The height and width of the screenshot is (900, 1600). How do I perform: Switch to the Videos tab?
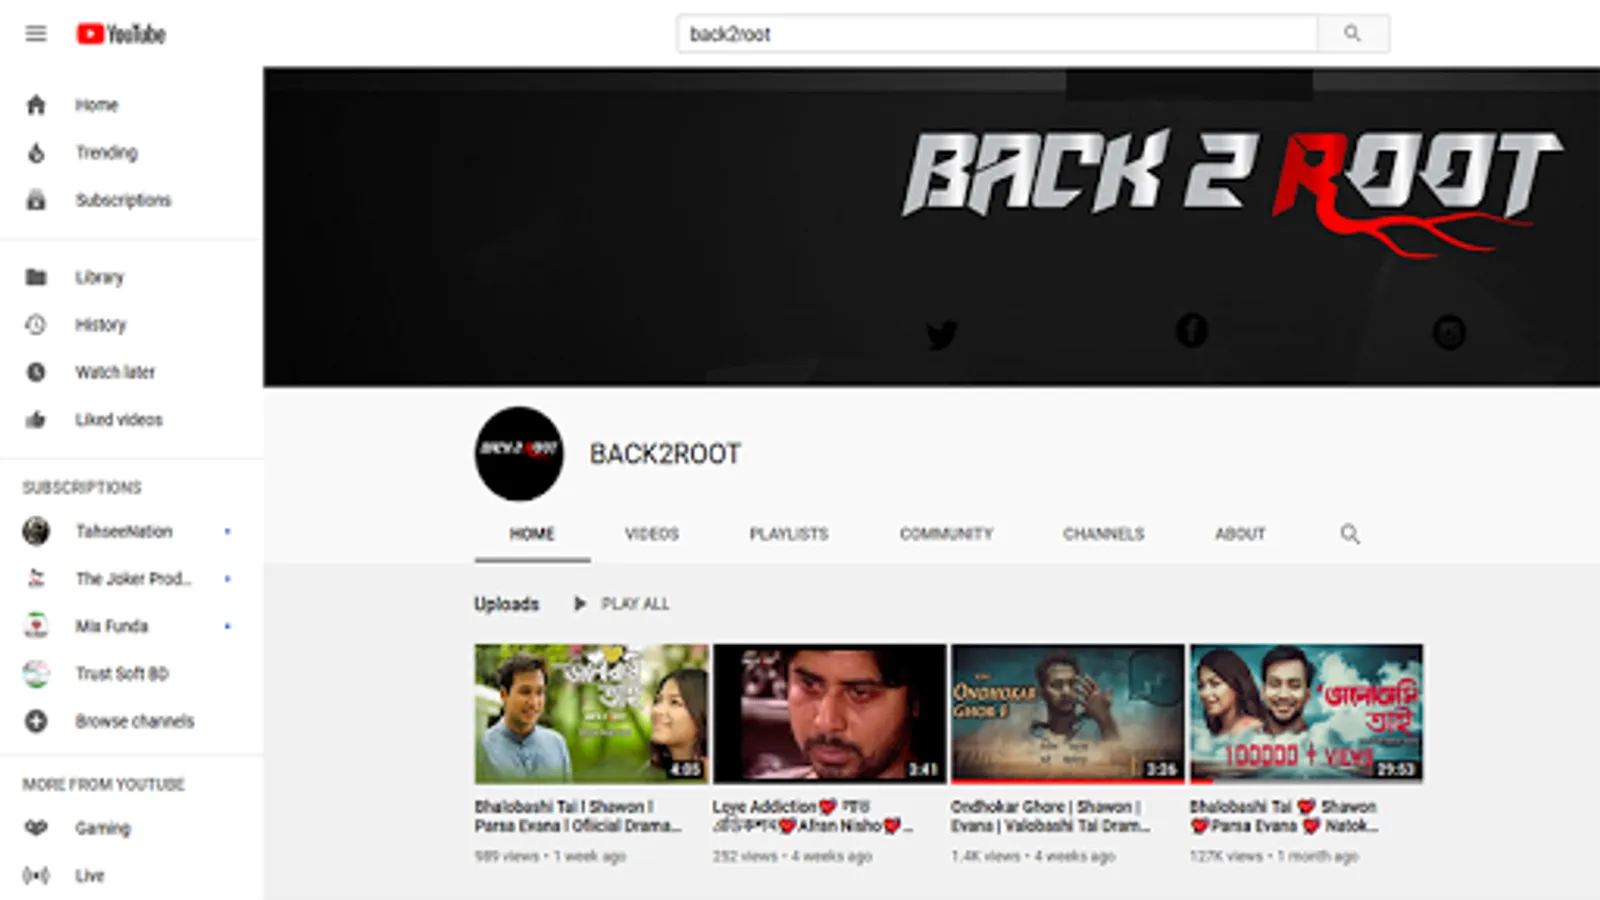pos(652,534)
